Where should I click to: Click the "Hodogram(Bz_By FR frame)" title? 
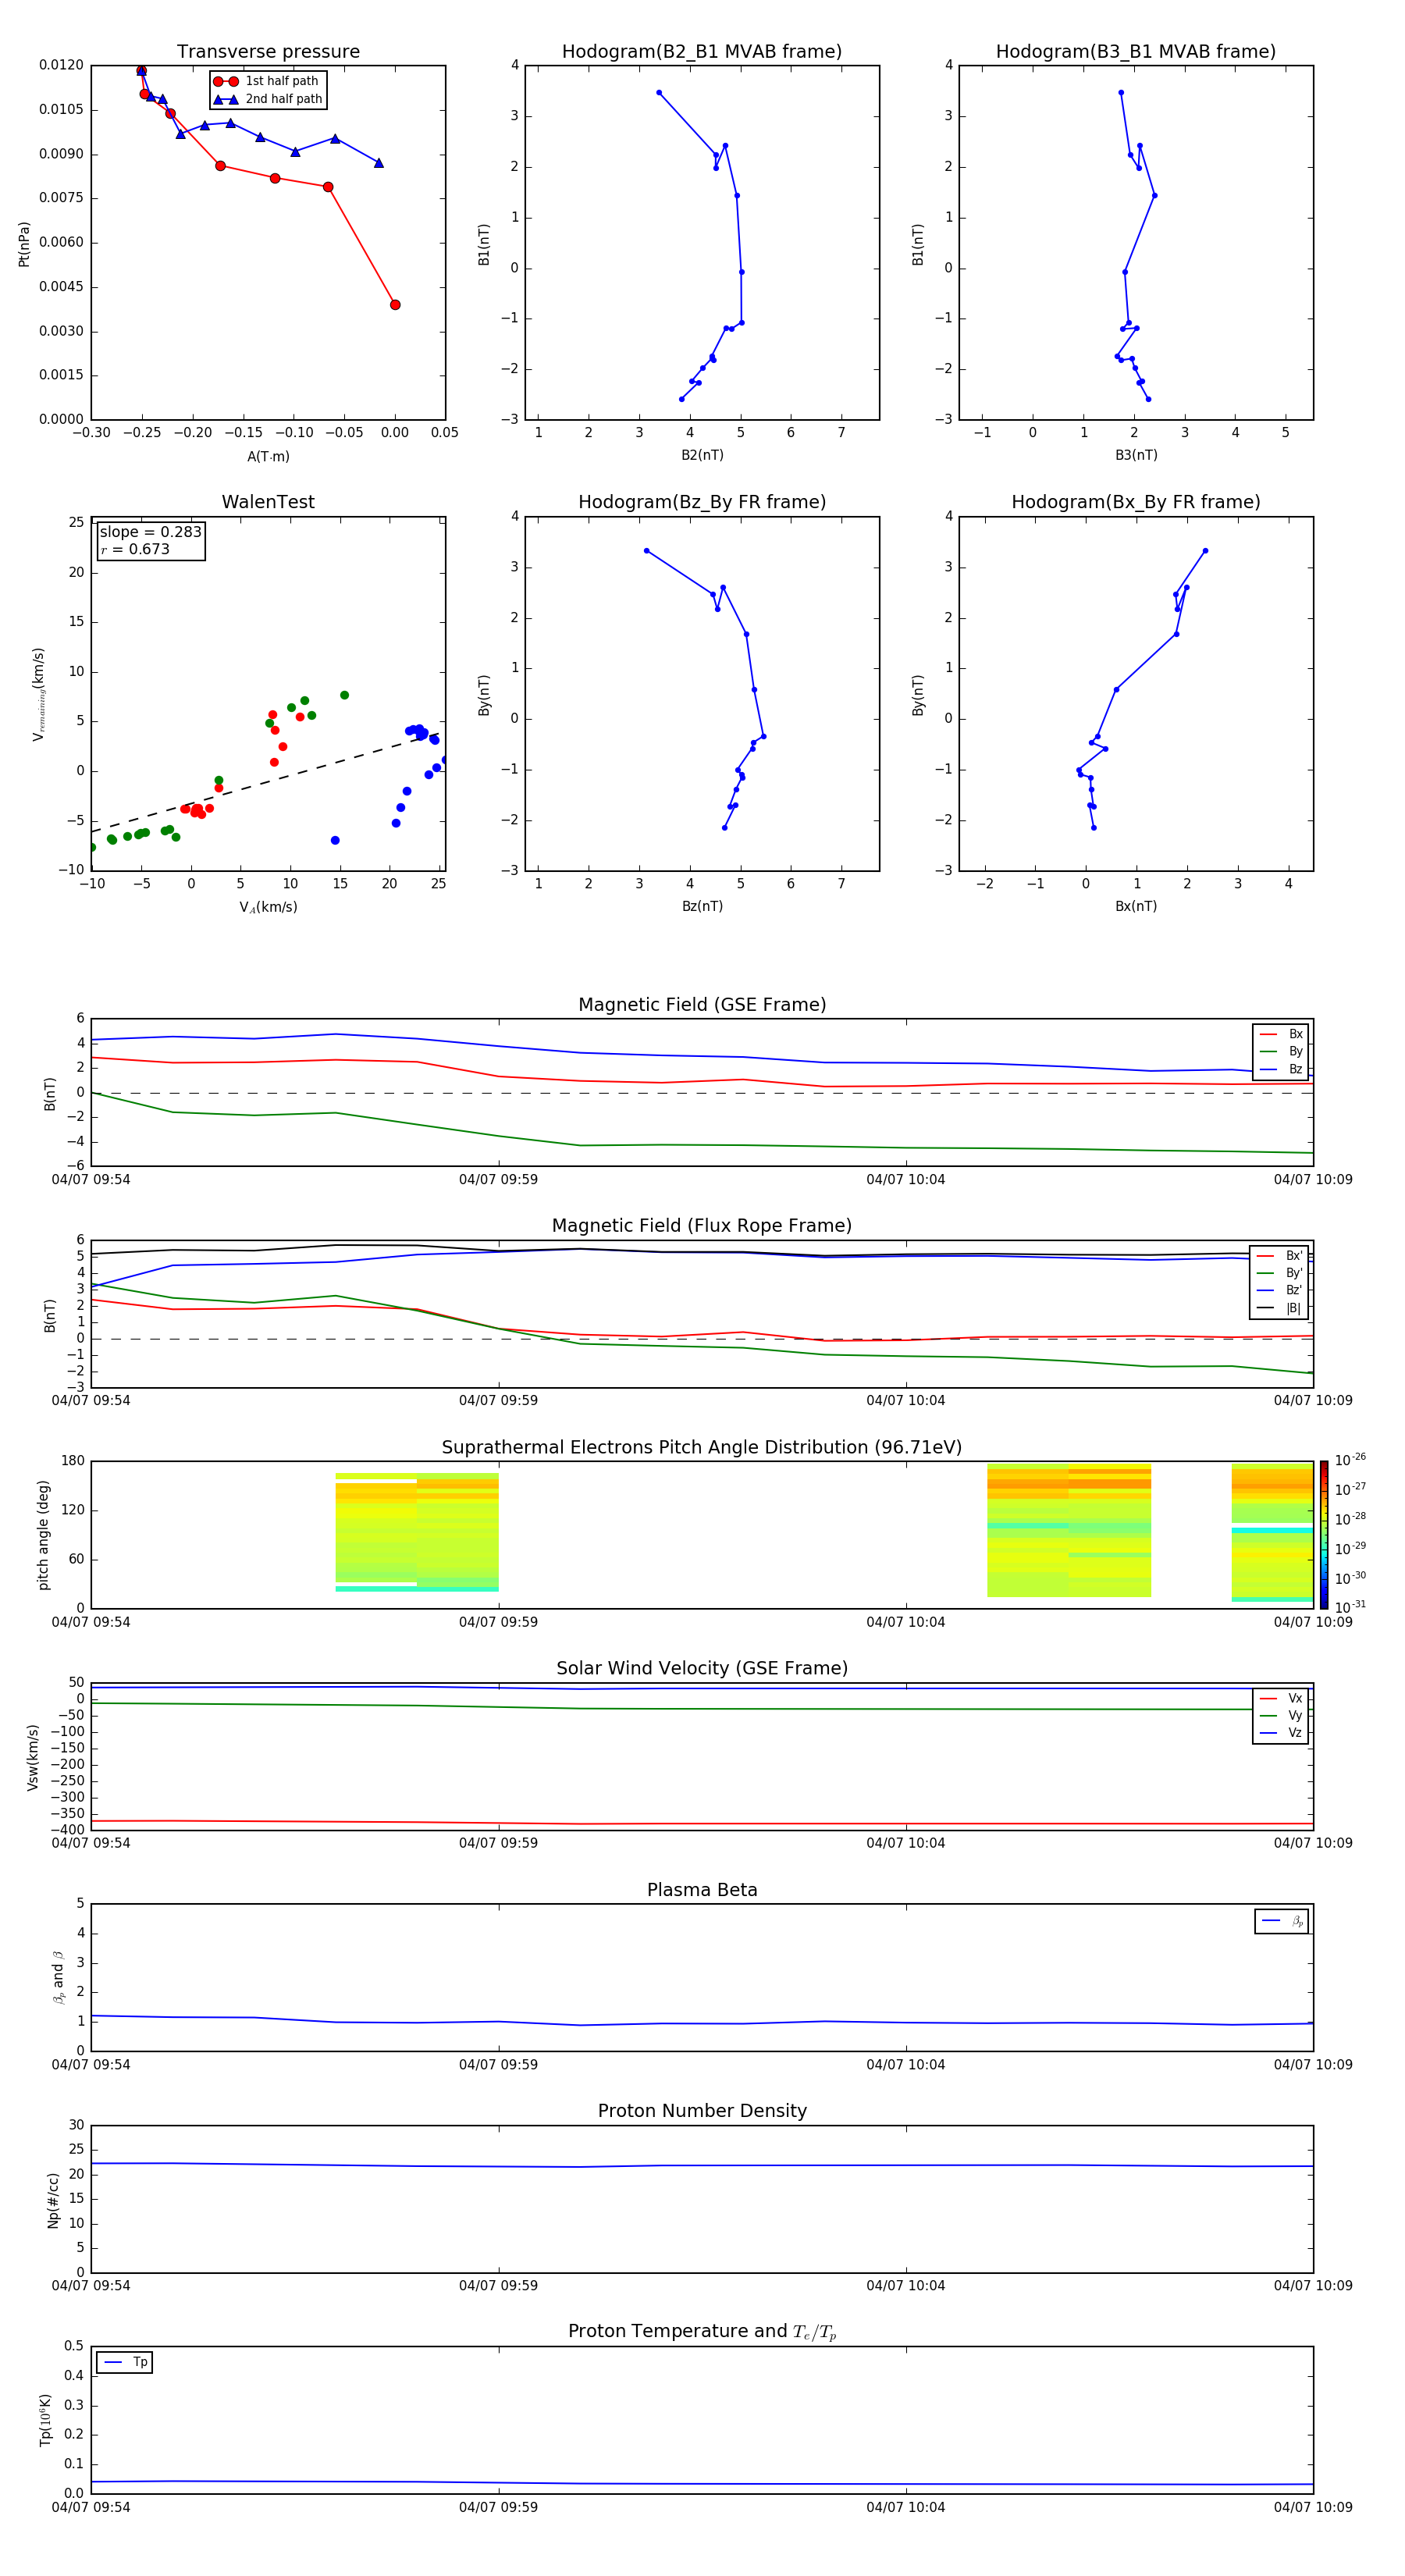[702, 502]
